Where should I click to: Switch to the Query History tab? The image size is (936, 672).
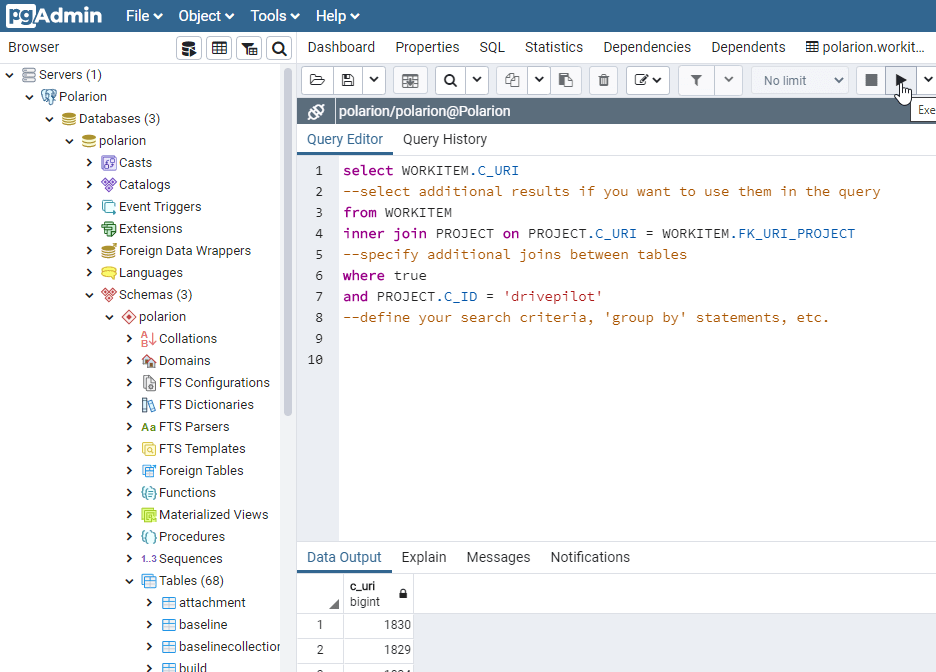coord(445,139)
